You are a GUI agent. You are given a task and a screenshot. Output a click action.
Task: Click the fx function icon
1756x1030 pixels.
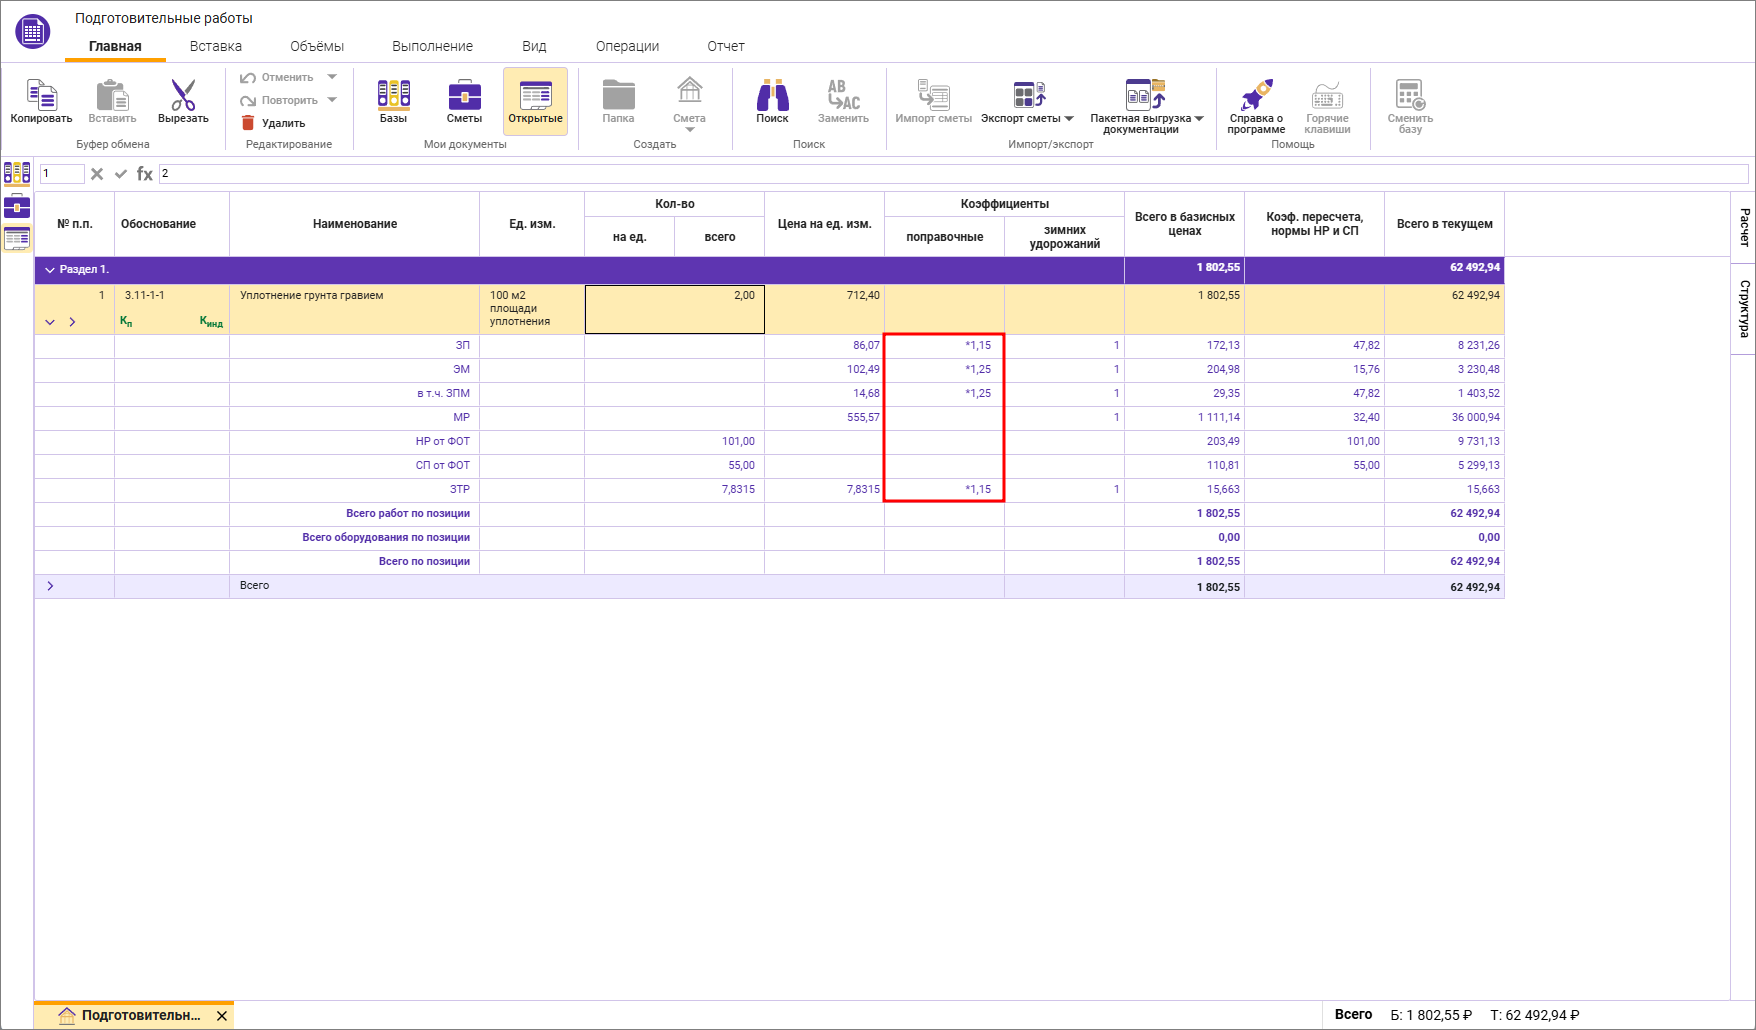(x=145, y=174)
